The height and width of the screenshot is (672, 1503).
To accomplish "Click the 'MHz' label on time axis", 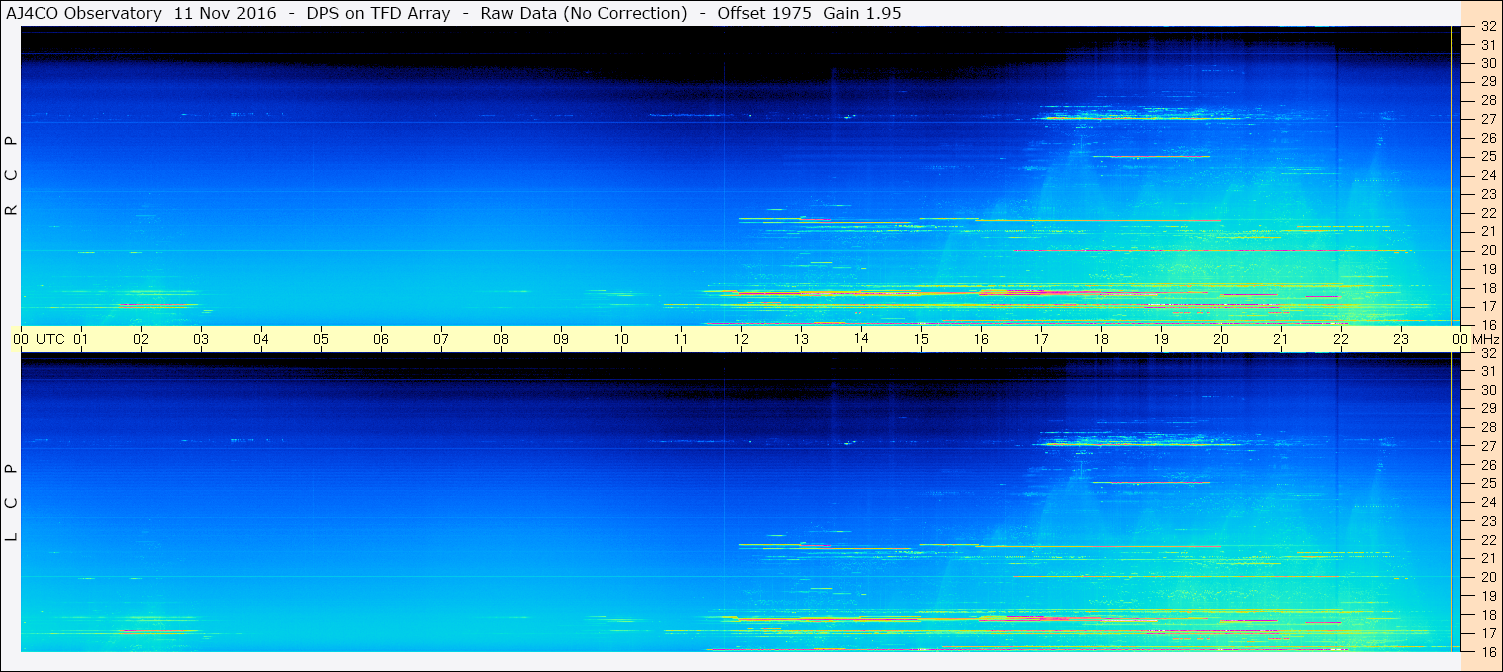I will [1485, 339].
